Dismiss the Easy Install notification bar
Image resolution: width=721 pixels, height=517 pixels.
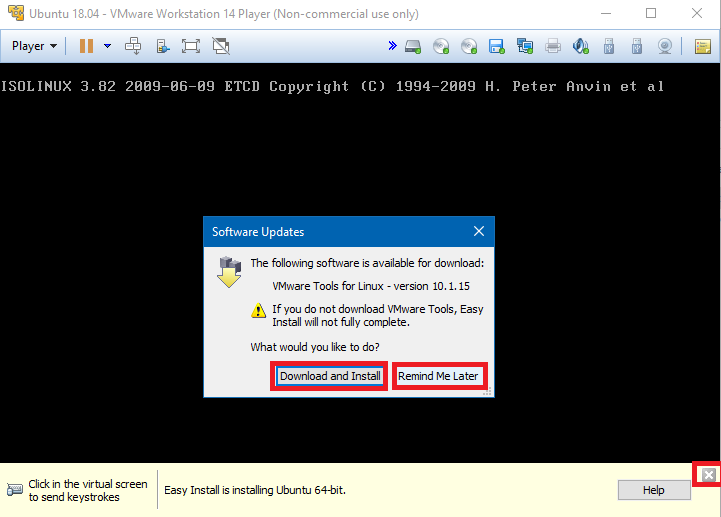pyautogui.click(x=709, y=475)
